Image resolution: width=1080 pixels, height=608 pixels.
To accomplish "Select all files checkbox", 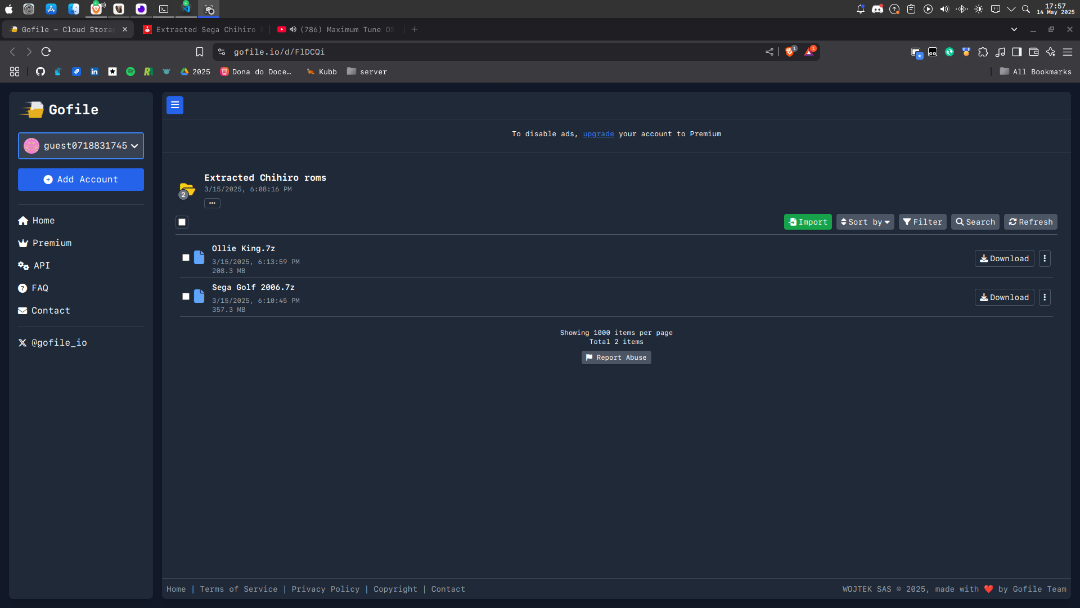I will [x=182, y=222].
